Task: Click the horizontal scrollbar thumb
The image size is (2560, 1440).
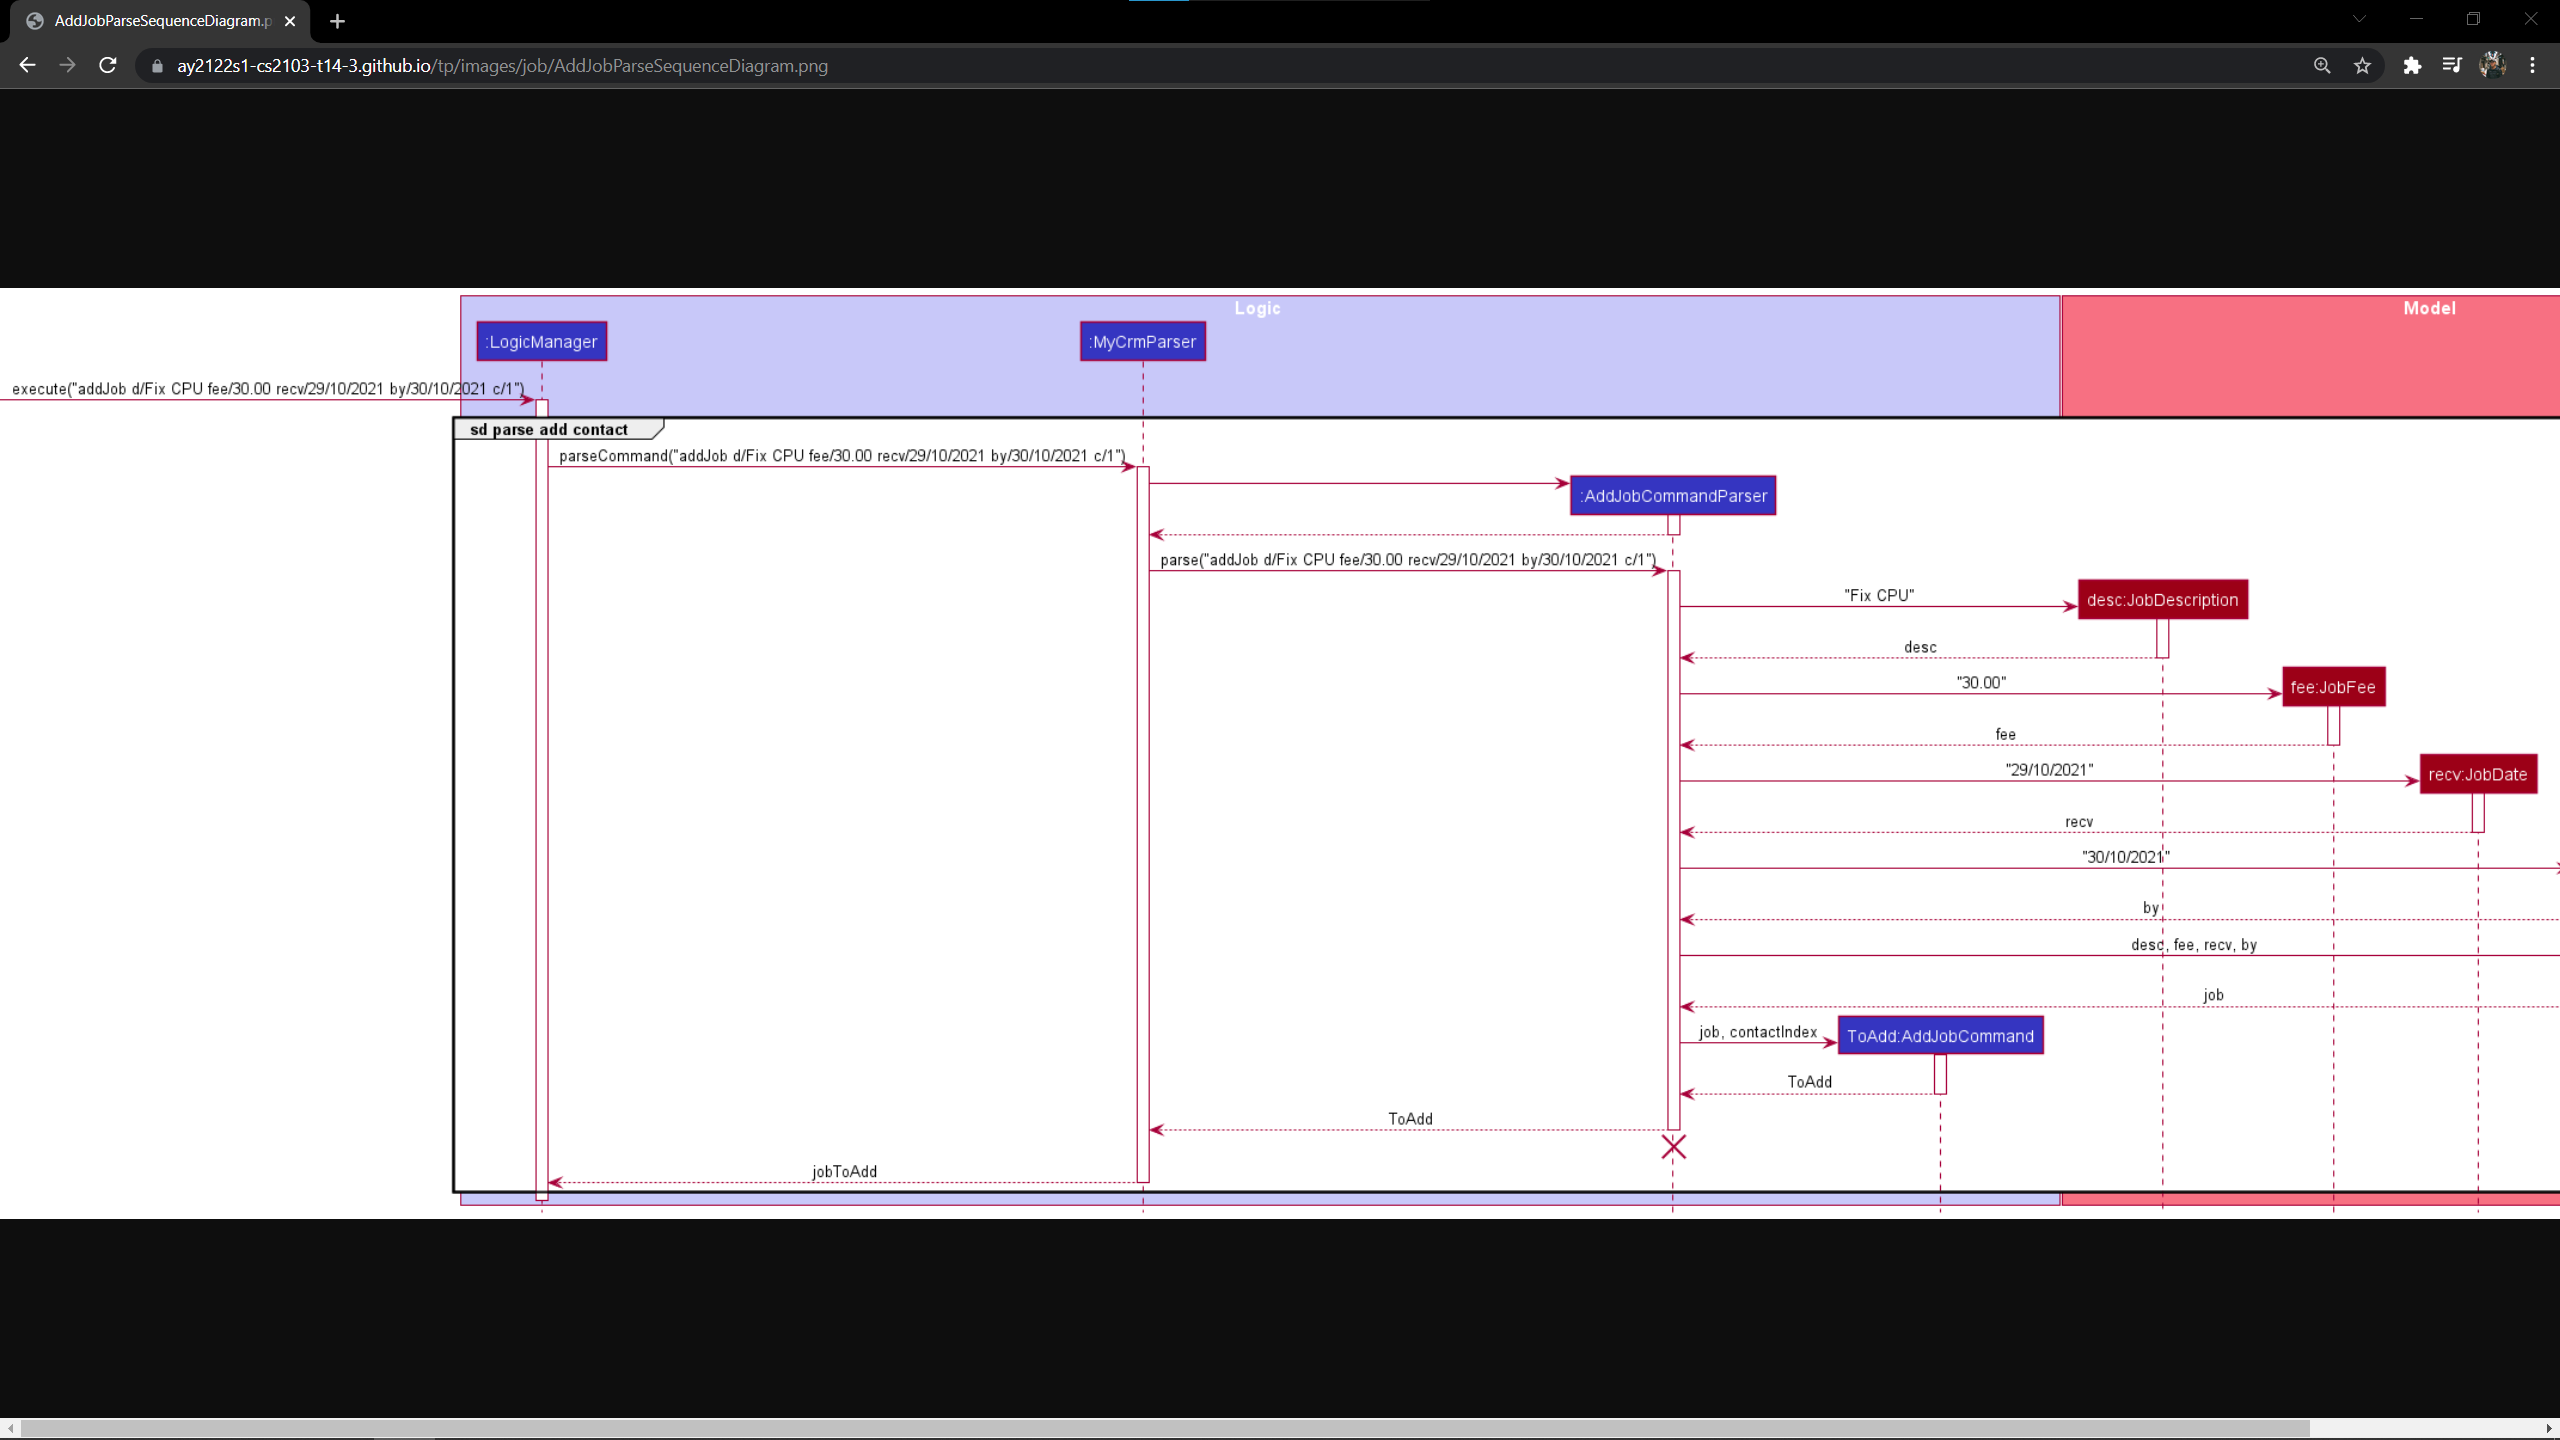Action: (1164, 1428)
